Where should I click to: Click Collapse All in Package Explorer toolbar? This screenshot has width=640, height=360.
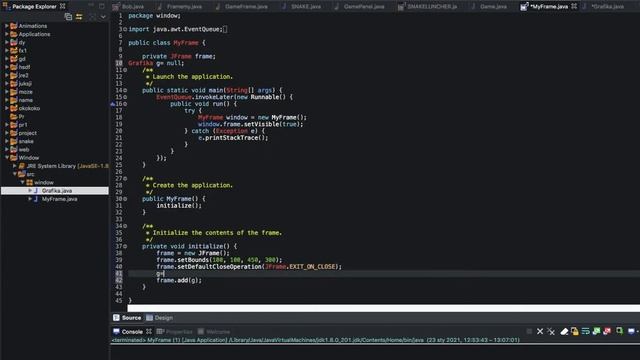pyautogui.click(x=68, y=17)
